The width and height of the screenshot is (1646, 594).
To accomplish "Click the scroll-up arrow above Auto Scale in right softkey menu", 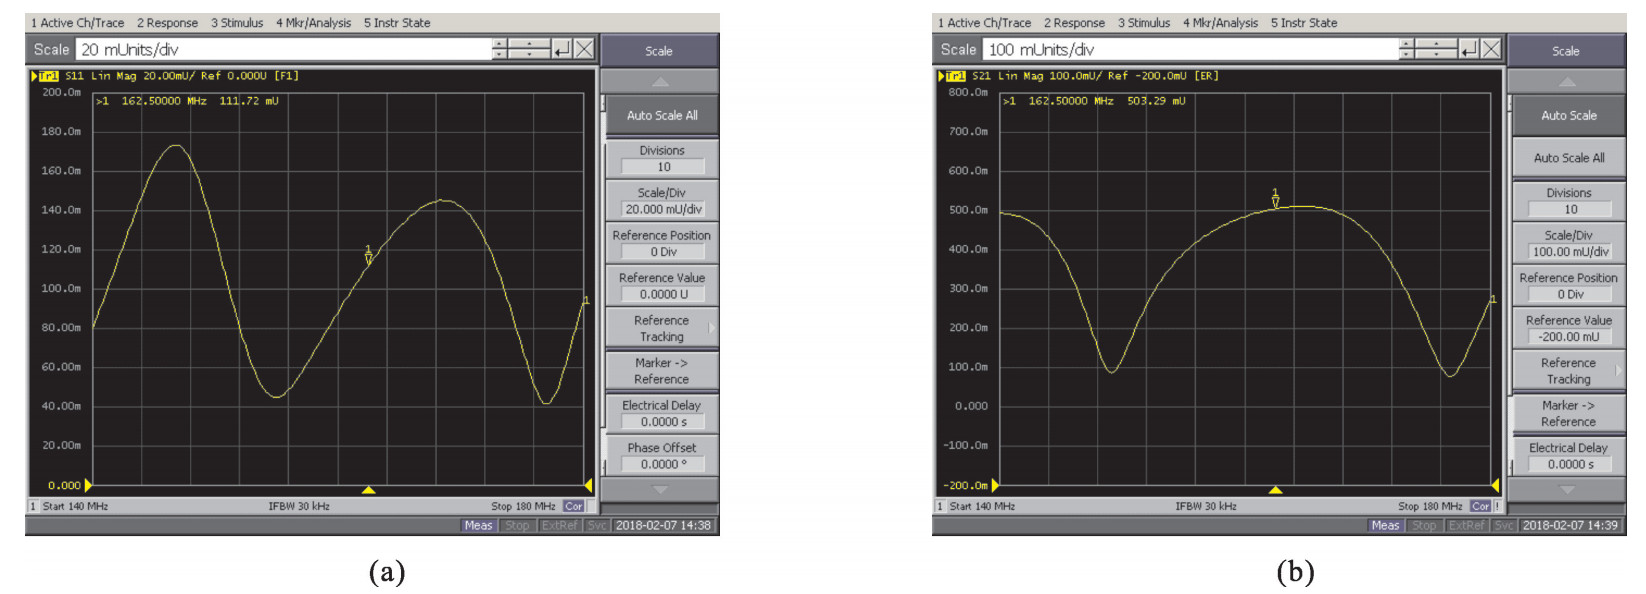I will [x=1567, y=82].
